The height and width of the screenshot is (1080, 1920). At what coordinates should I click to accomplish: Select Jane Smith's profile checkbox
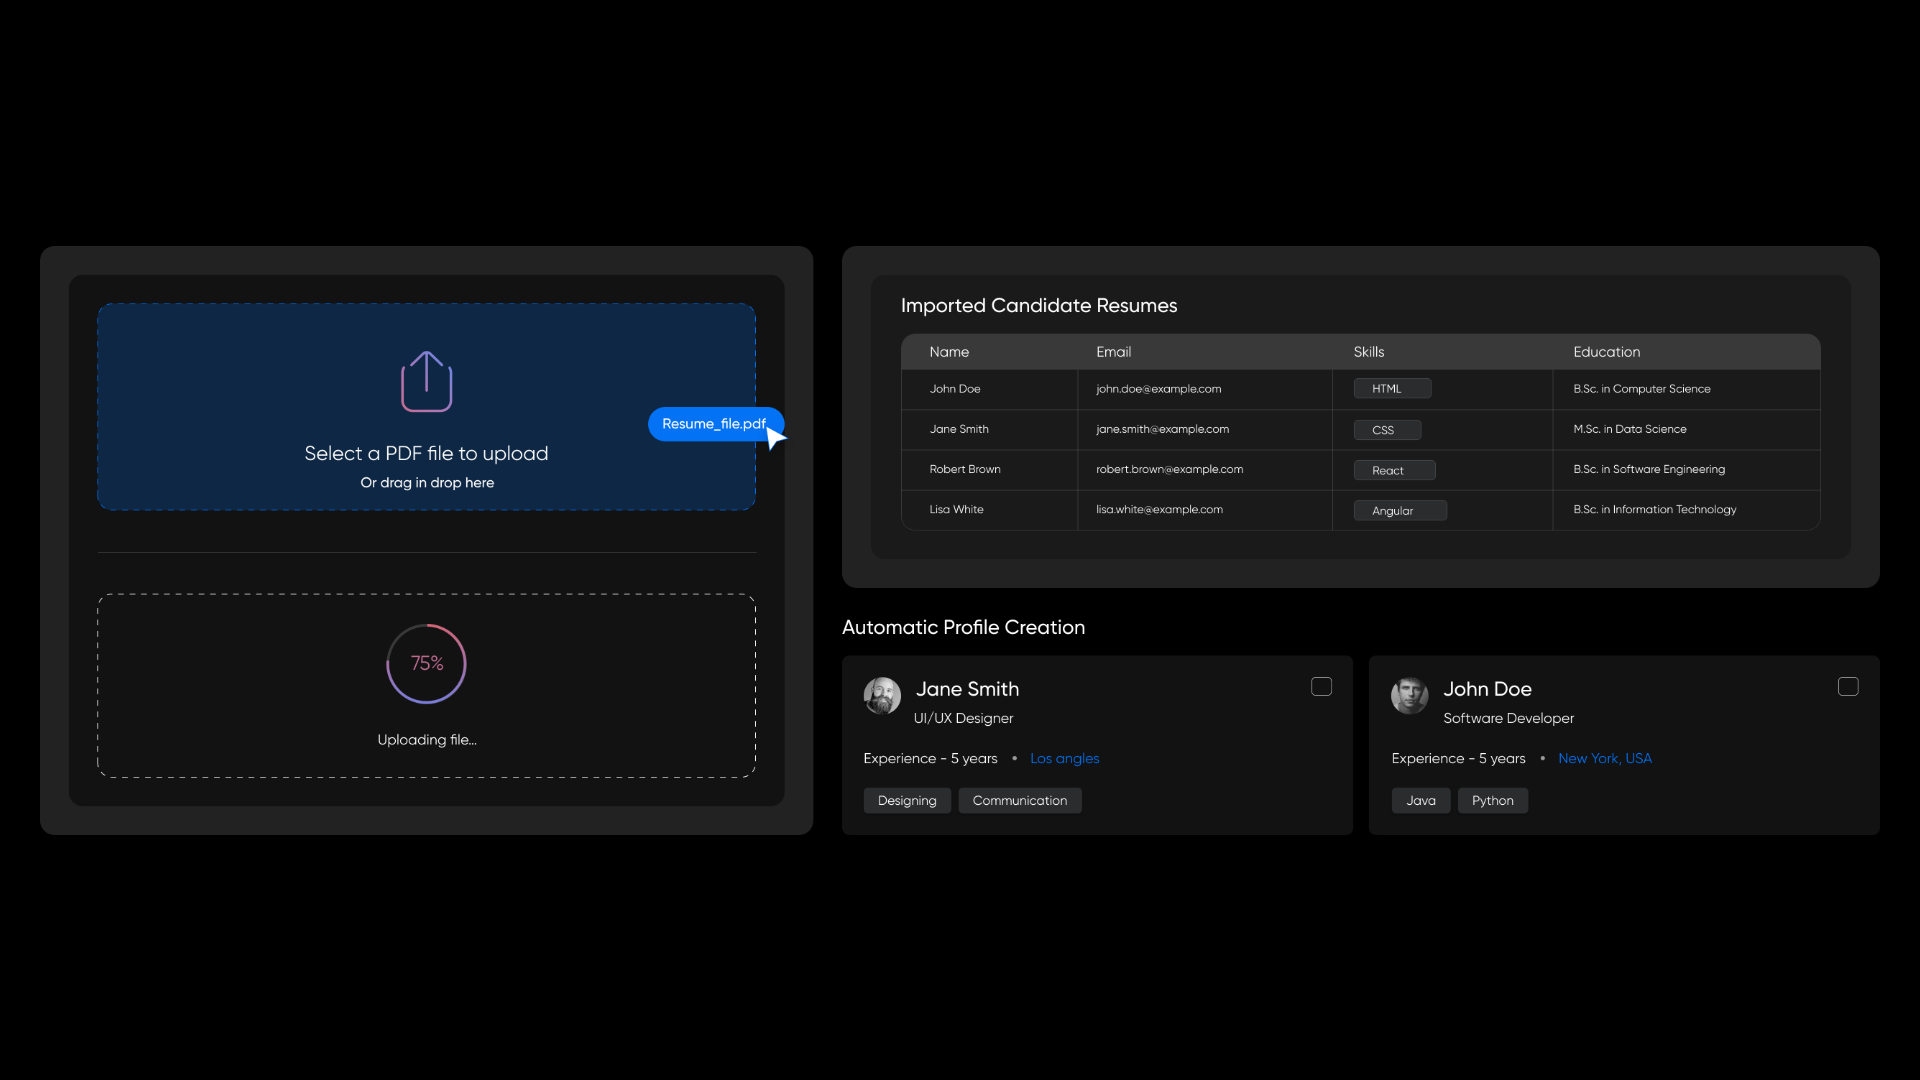pos(1321,687)
